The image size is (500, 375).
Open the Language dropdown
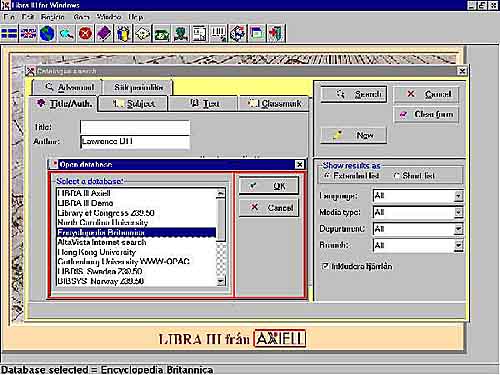point(458,196)
